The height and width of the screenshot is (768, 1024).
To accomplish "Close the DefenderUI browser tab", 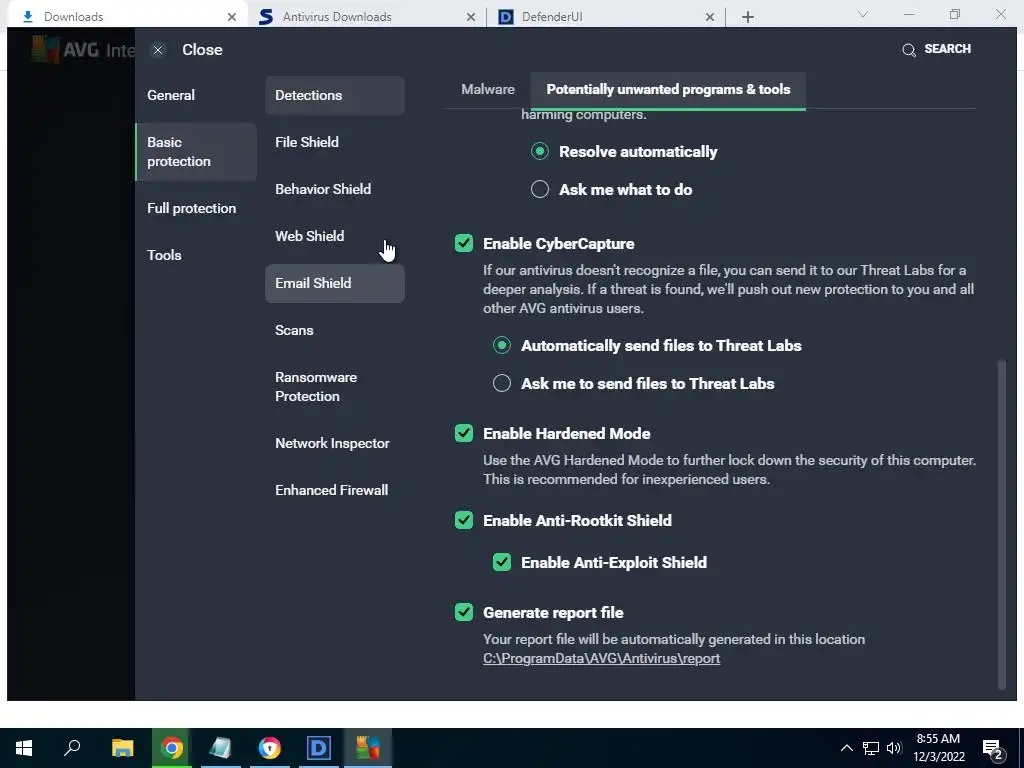I will coord(709,17).
